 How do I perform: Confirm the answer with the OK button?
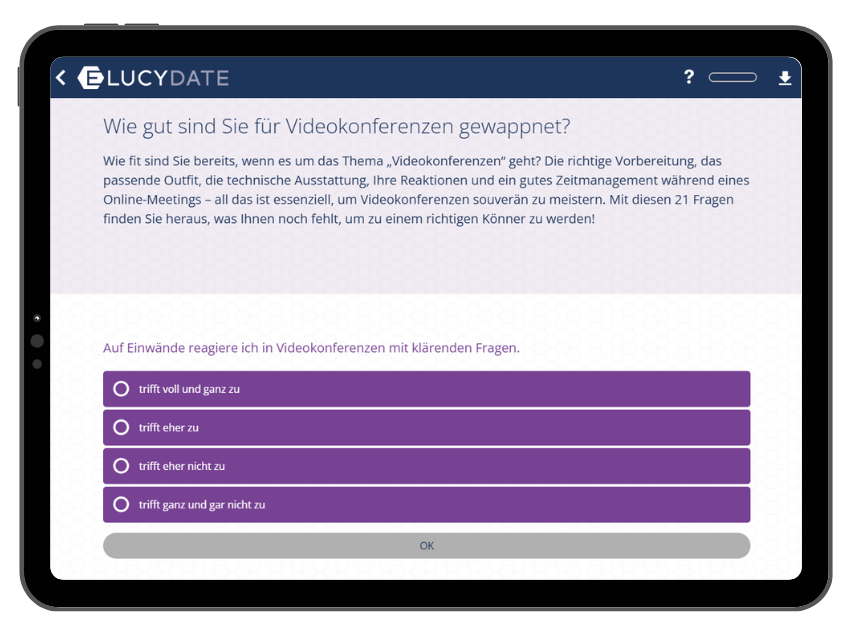[426, 546]
